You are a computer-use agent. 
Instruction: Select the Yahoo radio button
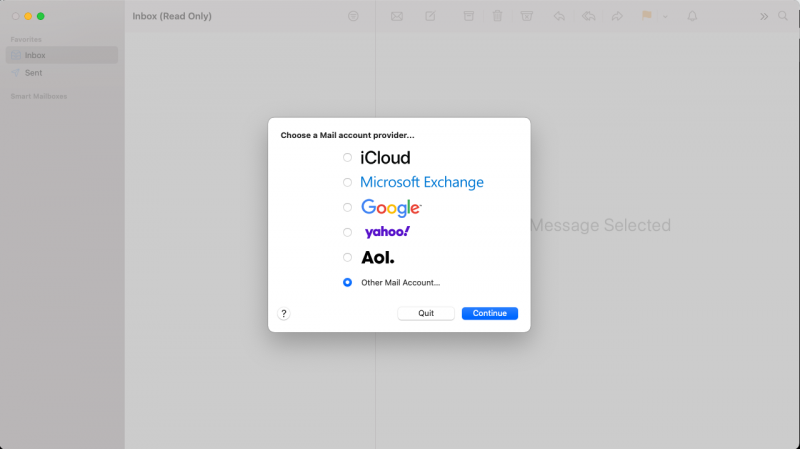[x=347, y=232]
